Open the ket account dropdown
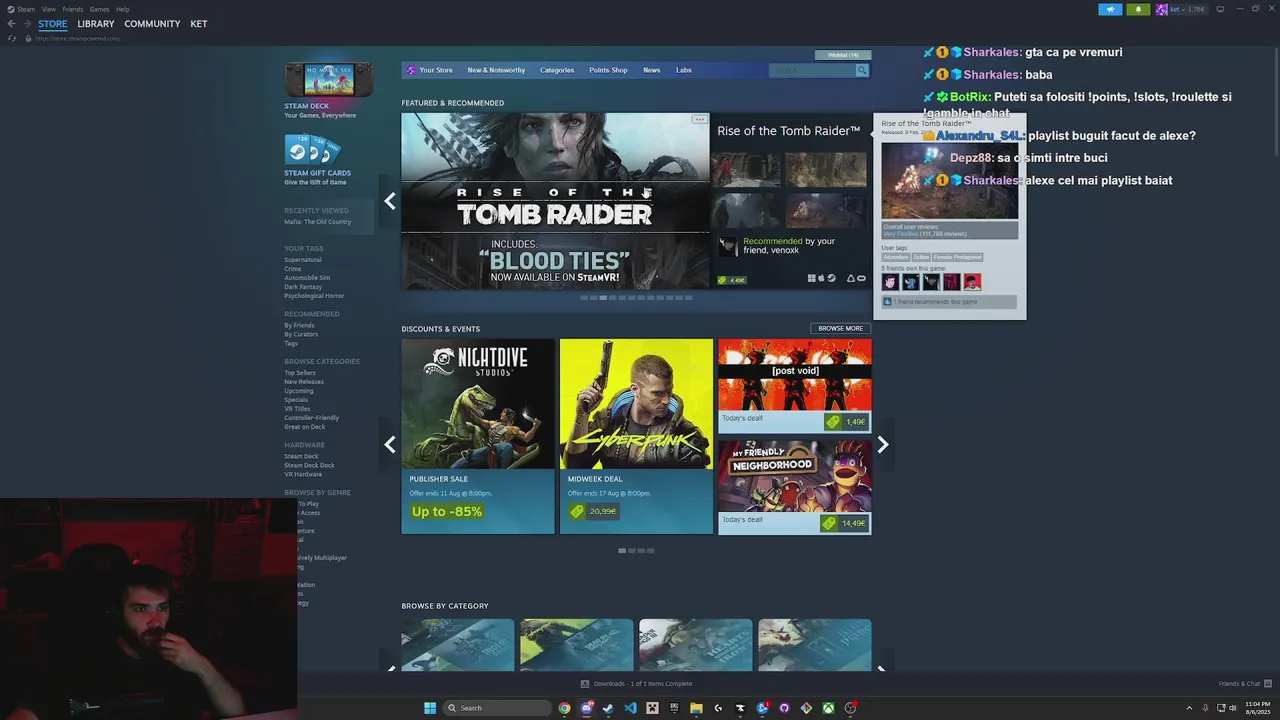 tap(1187, 9)
